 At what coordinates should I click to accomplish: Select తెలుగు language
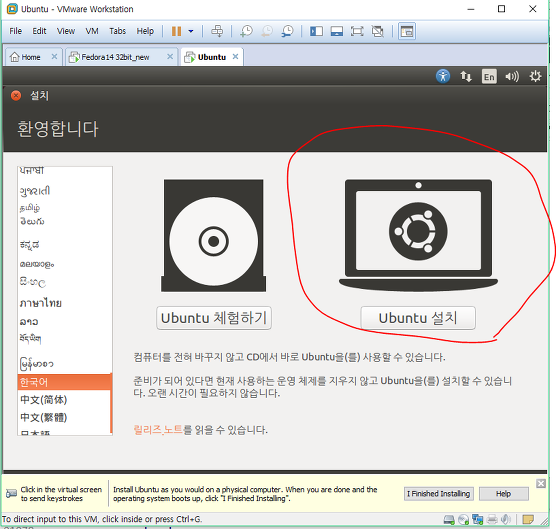click(x=32, y=222)
